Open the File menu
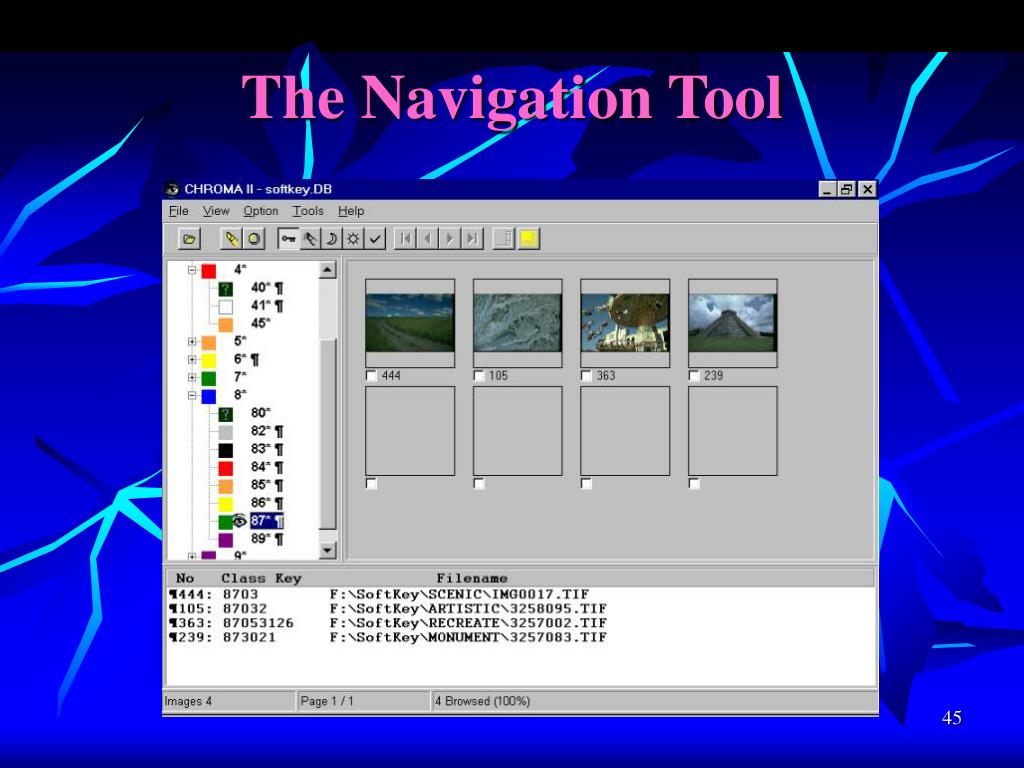The image size is (1024, 768). click(x=178, y=211)
